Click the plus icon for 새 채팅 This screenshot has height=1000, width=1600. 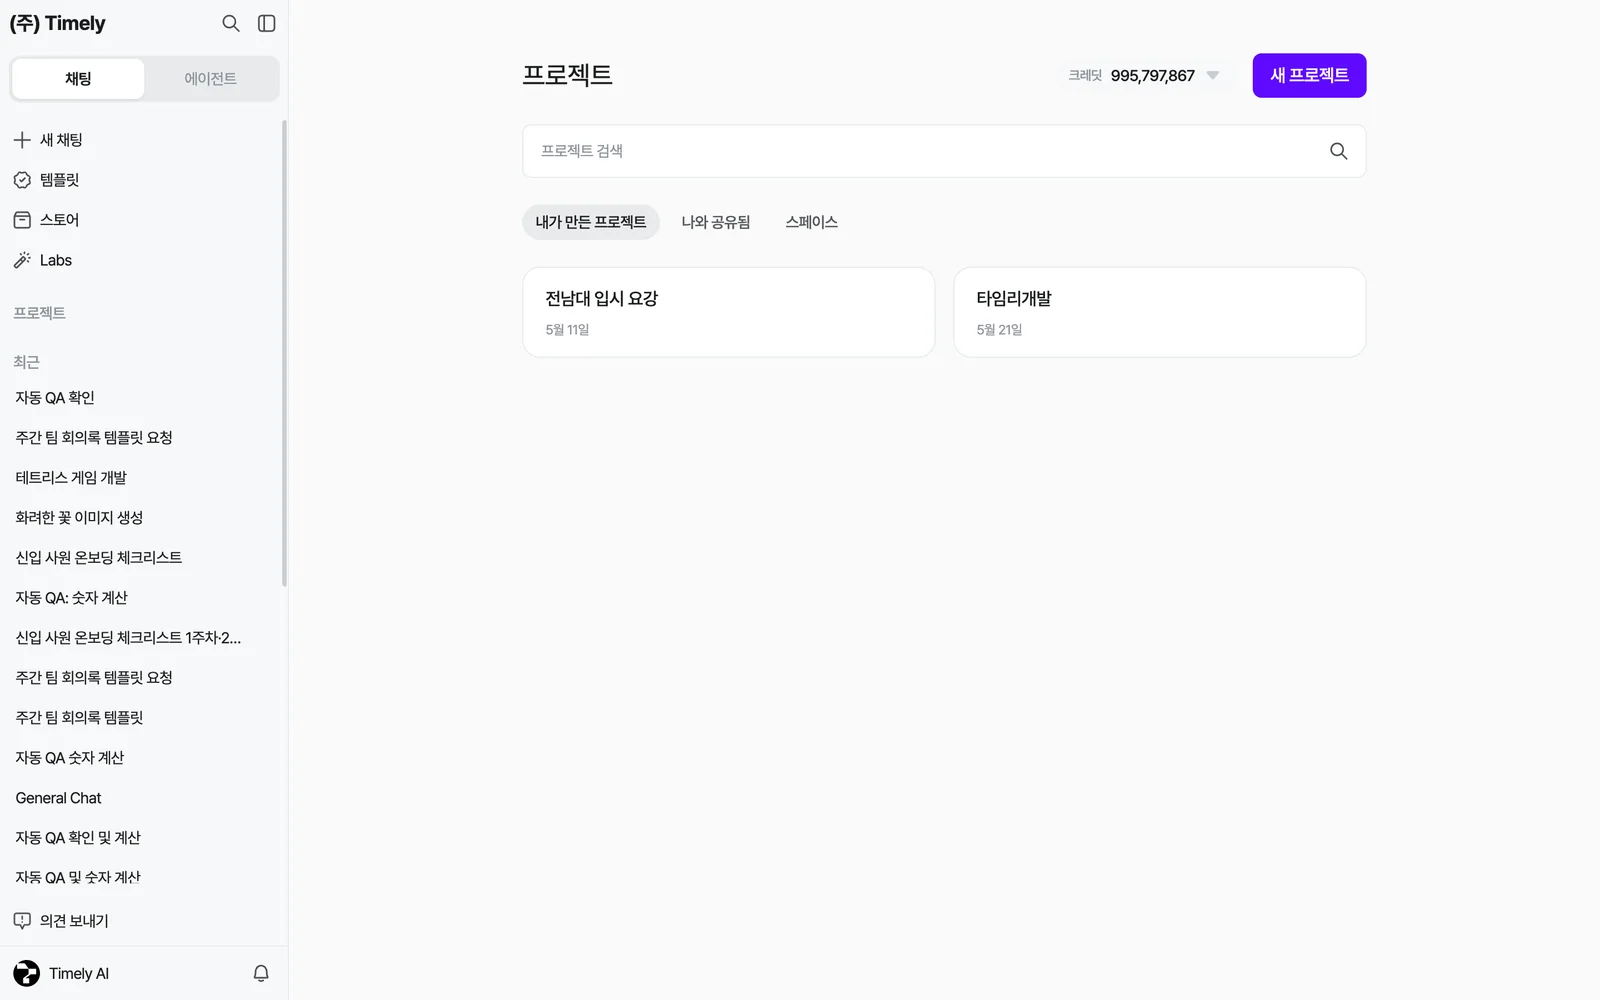[22, 140]
